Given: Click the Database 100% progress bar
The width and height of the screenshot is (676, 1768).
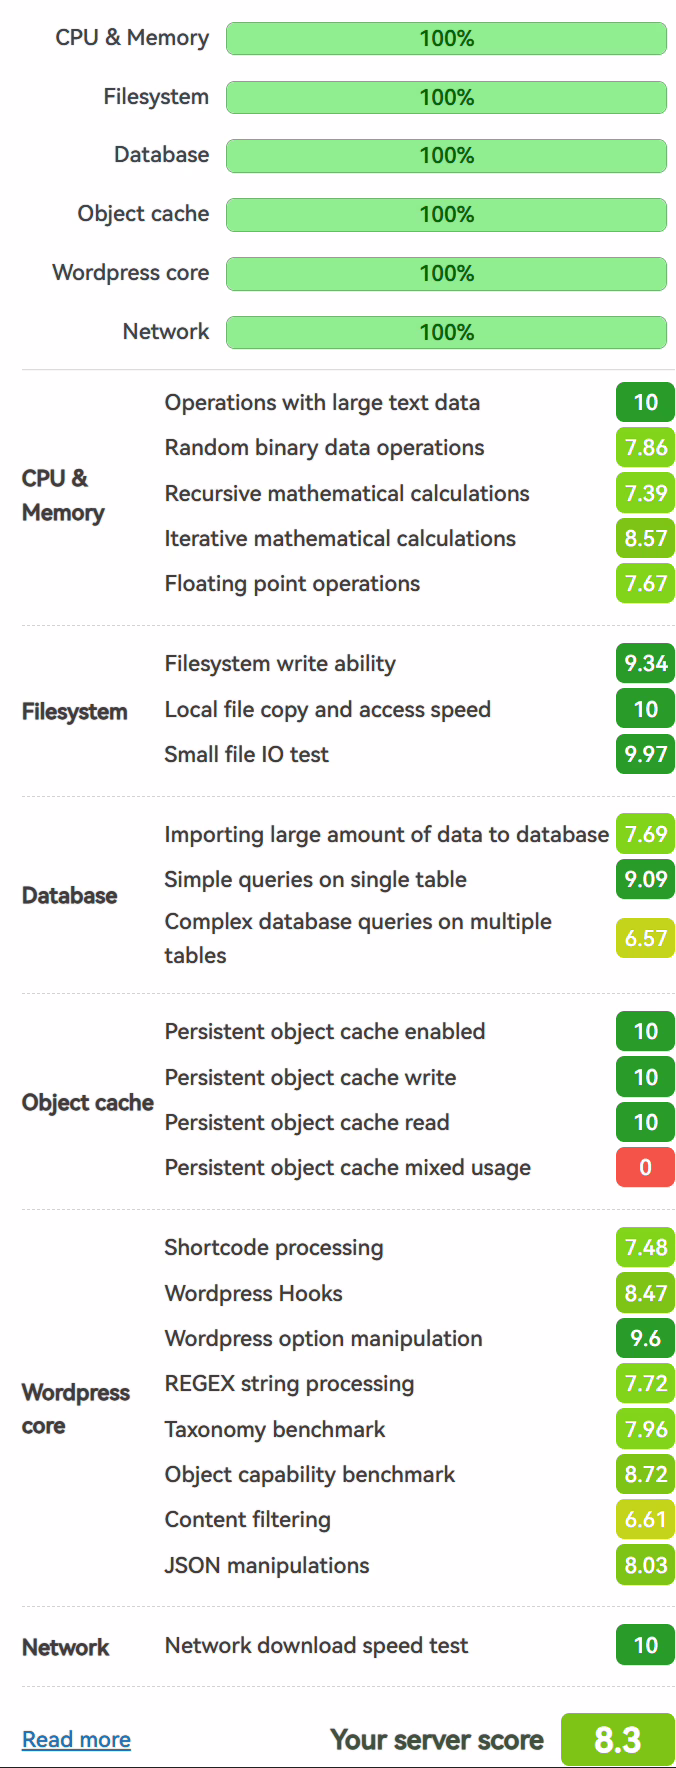Looking at the screenshot, I should coord(446,155).
